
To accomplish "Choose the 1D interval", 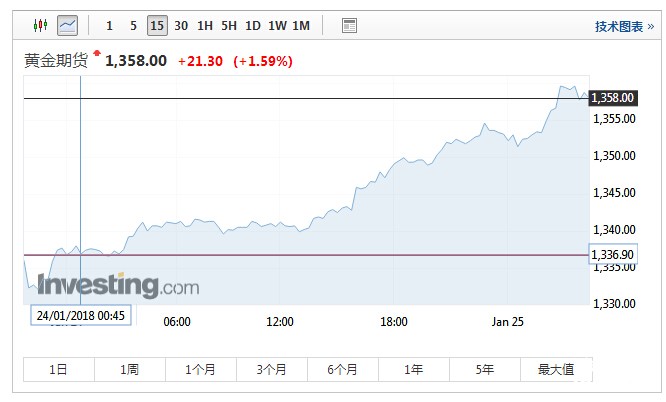I will click(x=253, y=25).
